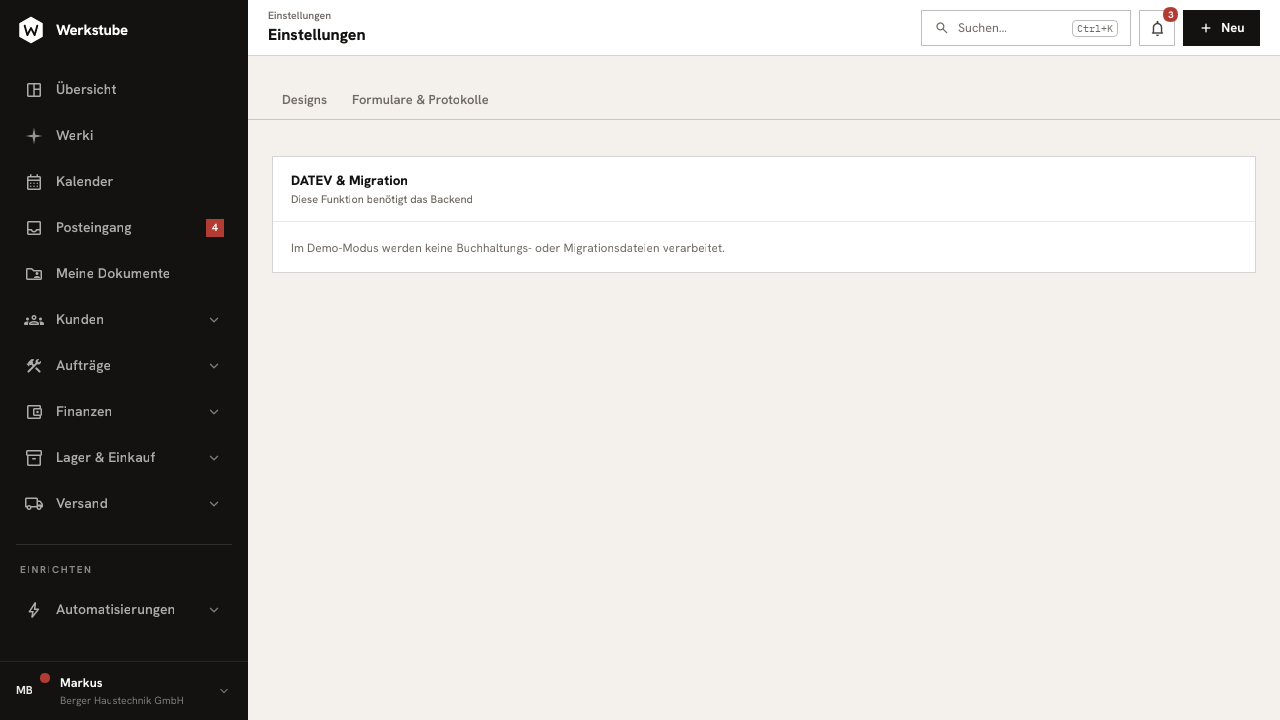Click text 'Diese Funktion benötigt das Backend'
1280x720 pixels.
point(382,200)
